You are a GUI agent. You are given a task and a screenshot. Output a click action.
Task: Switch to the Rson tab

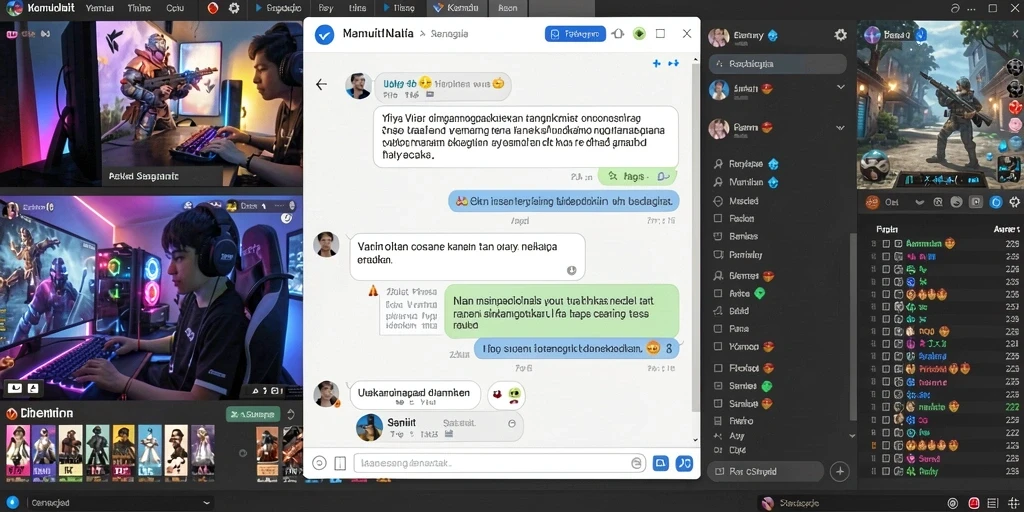(507, 8)
